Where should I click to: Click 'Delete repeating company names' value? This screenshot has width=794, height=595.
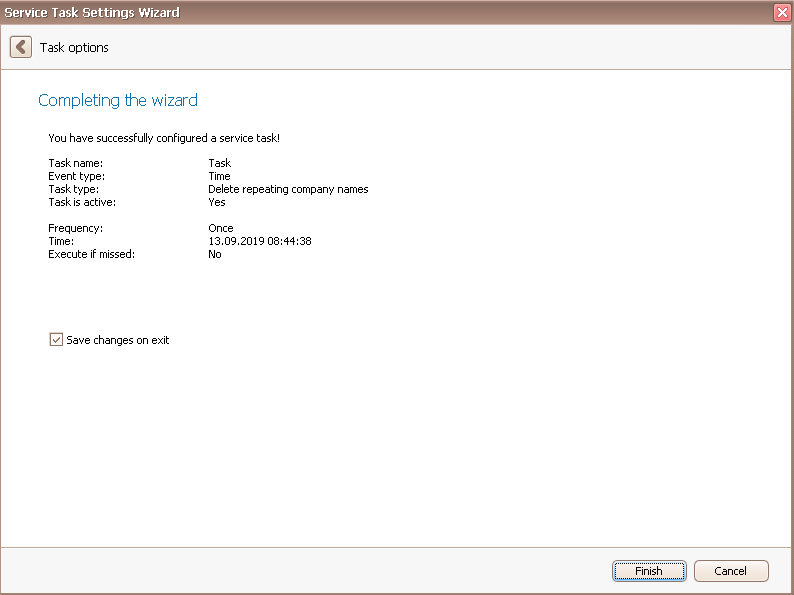[288, 189]
